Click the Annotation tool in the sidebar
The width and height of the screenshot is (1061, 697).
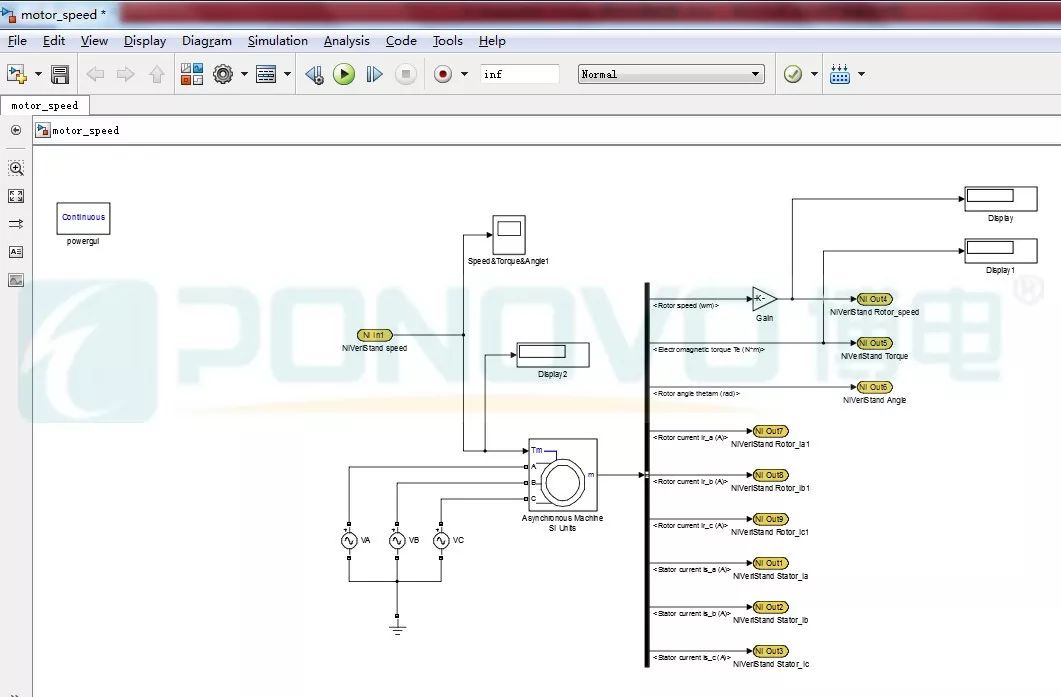[x=16, y=252]
